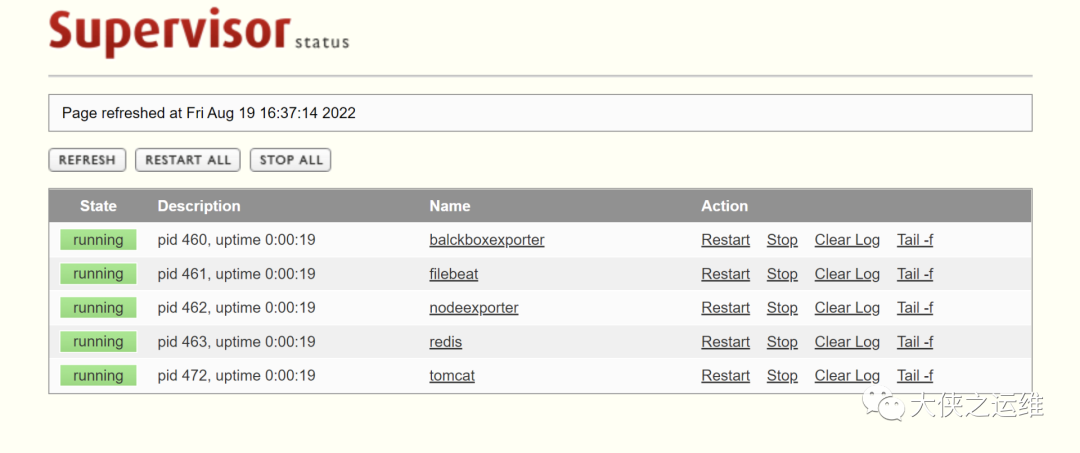Click the running state badge for tomcat

[x=98, y=376]
